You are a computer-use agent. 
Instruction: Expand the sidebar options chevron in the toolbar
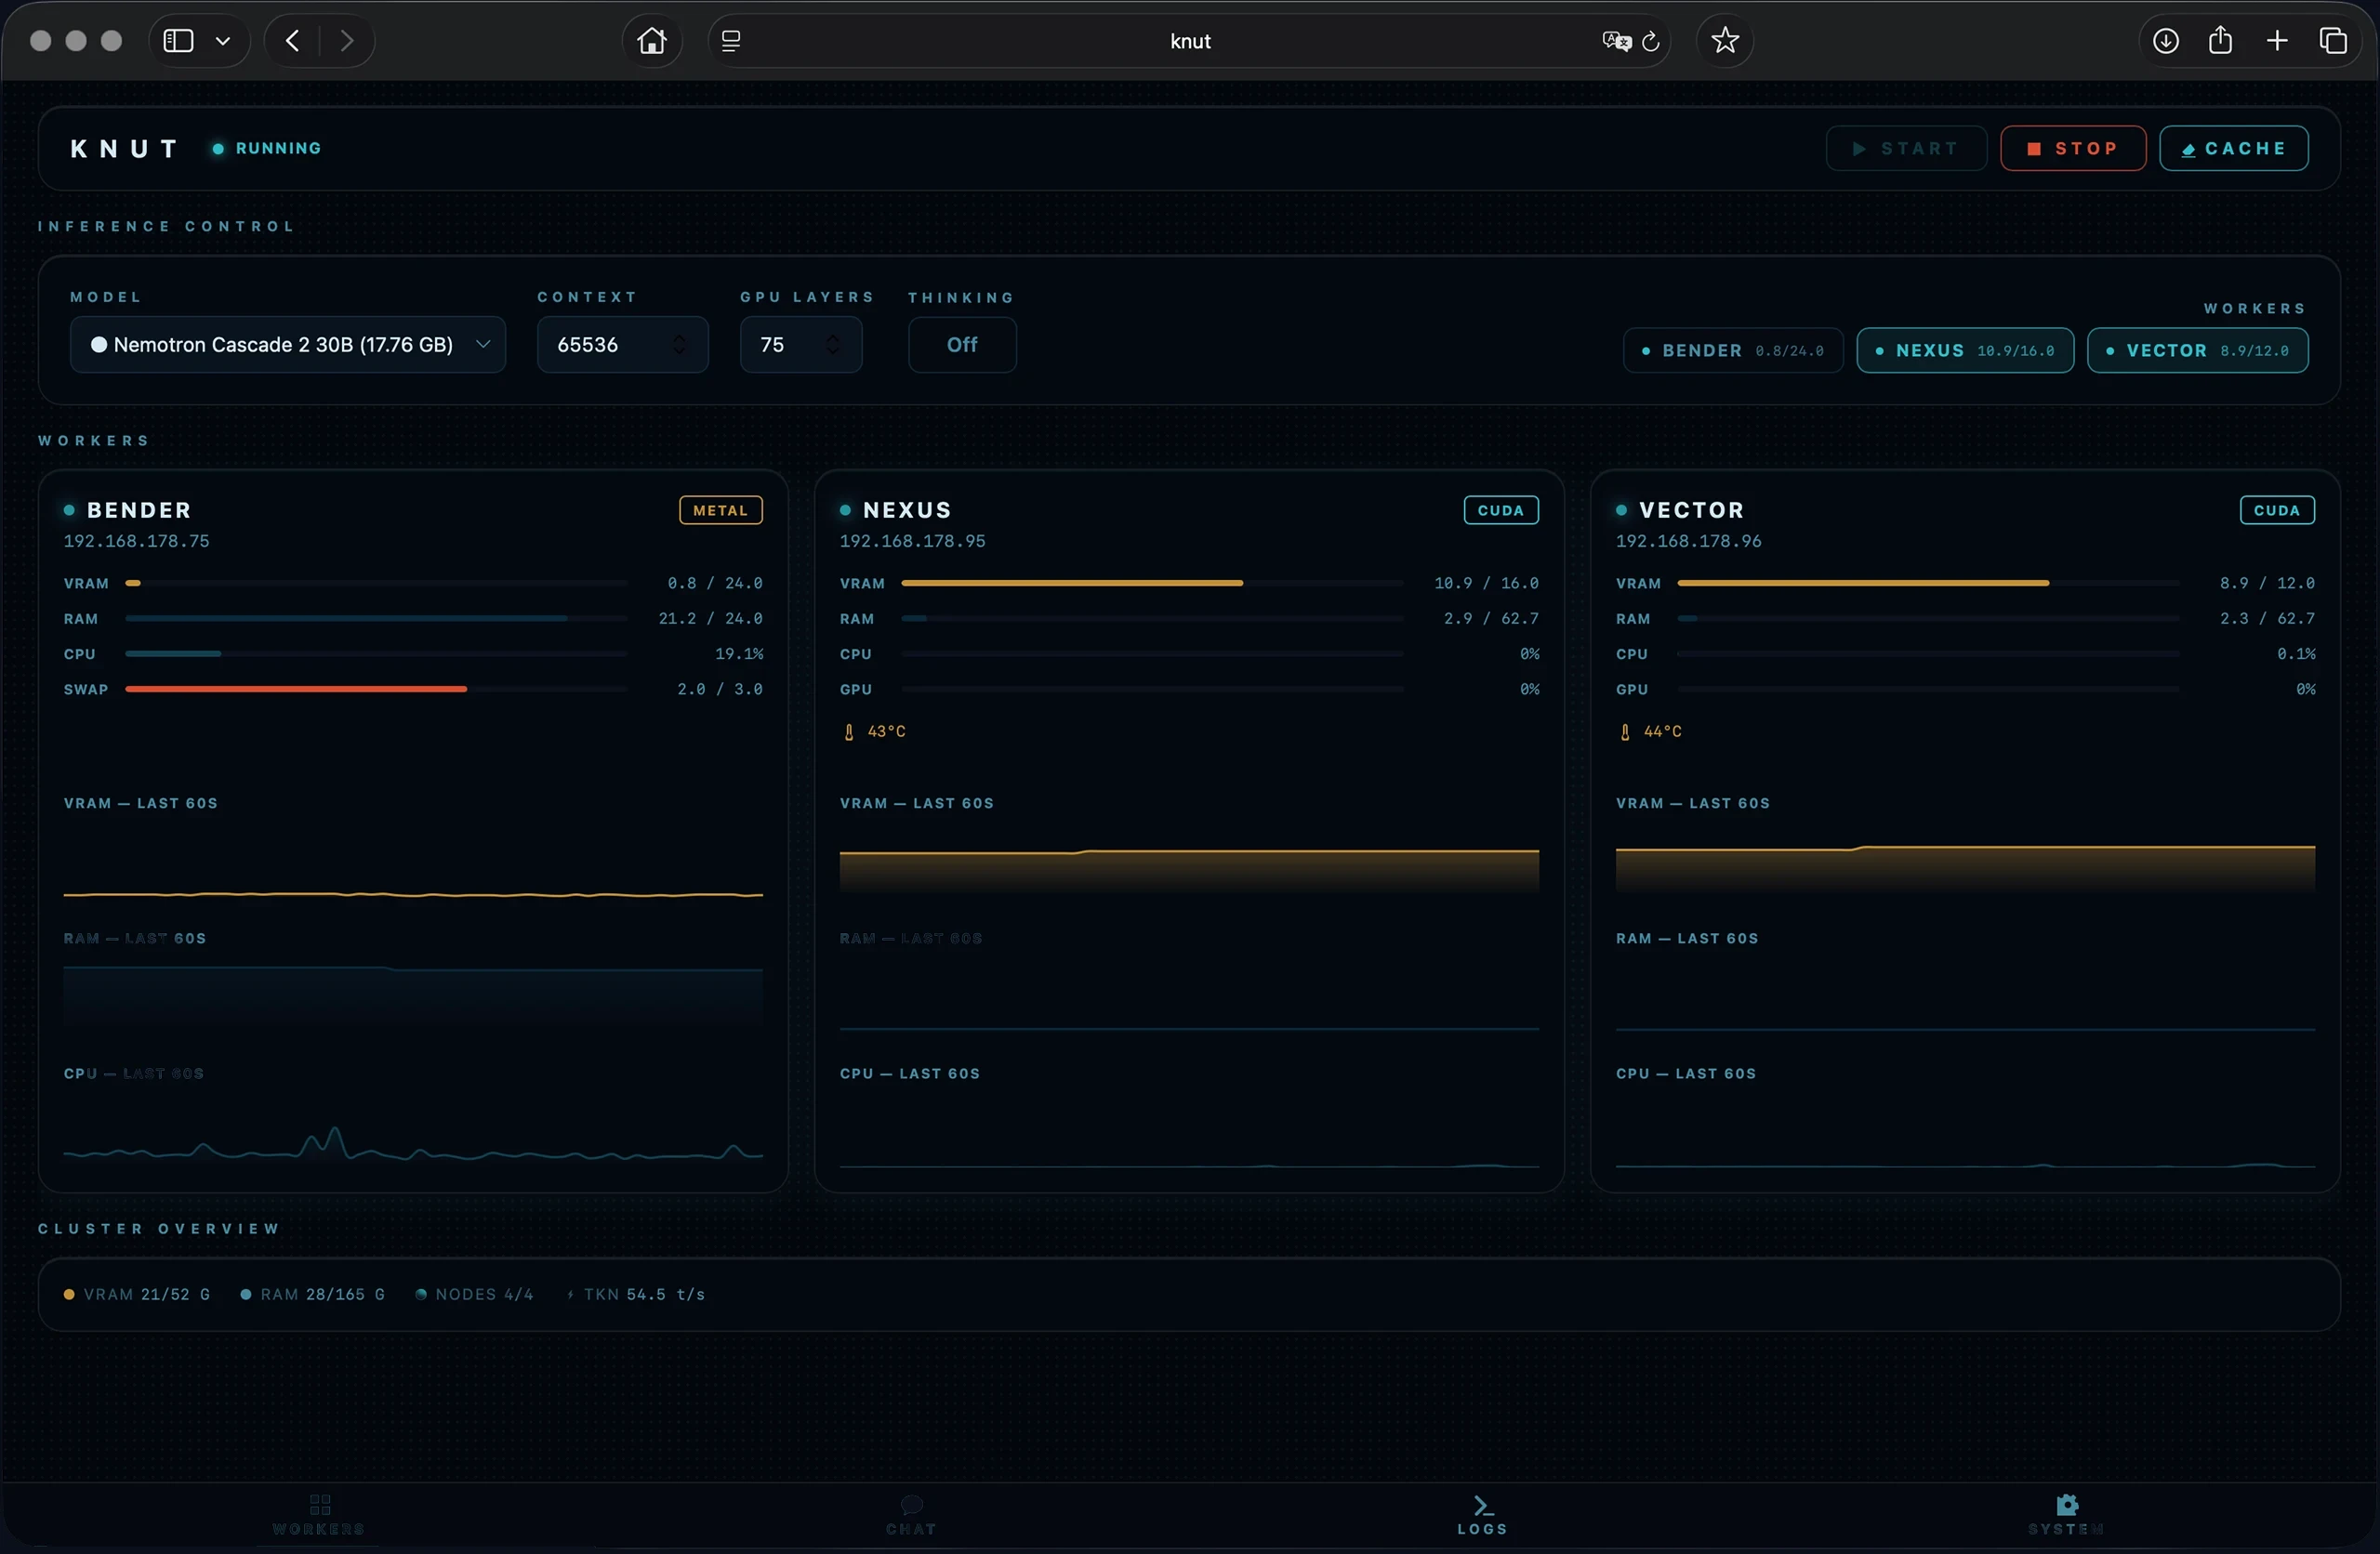[224, 41]
